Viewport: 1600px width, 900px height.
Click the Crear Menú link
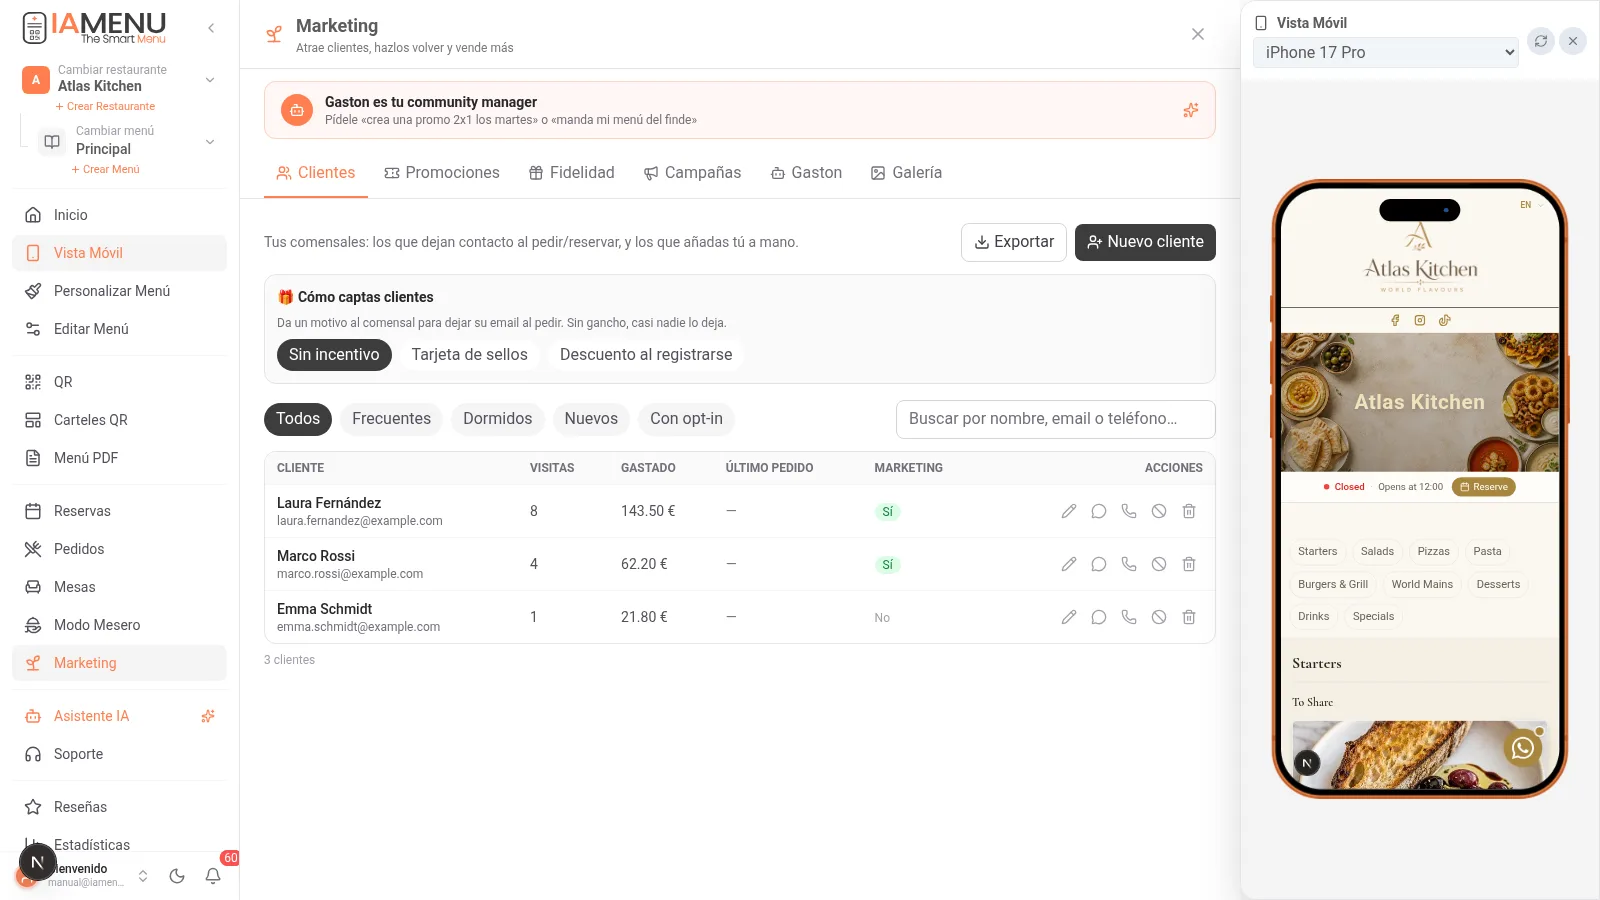(x=105, y=169)
